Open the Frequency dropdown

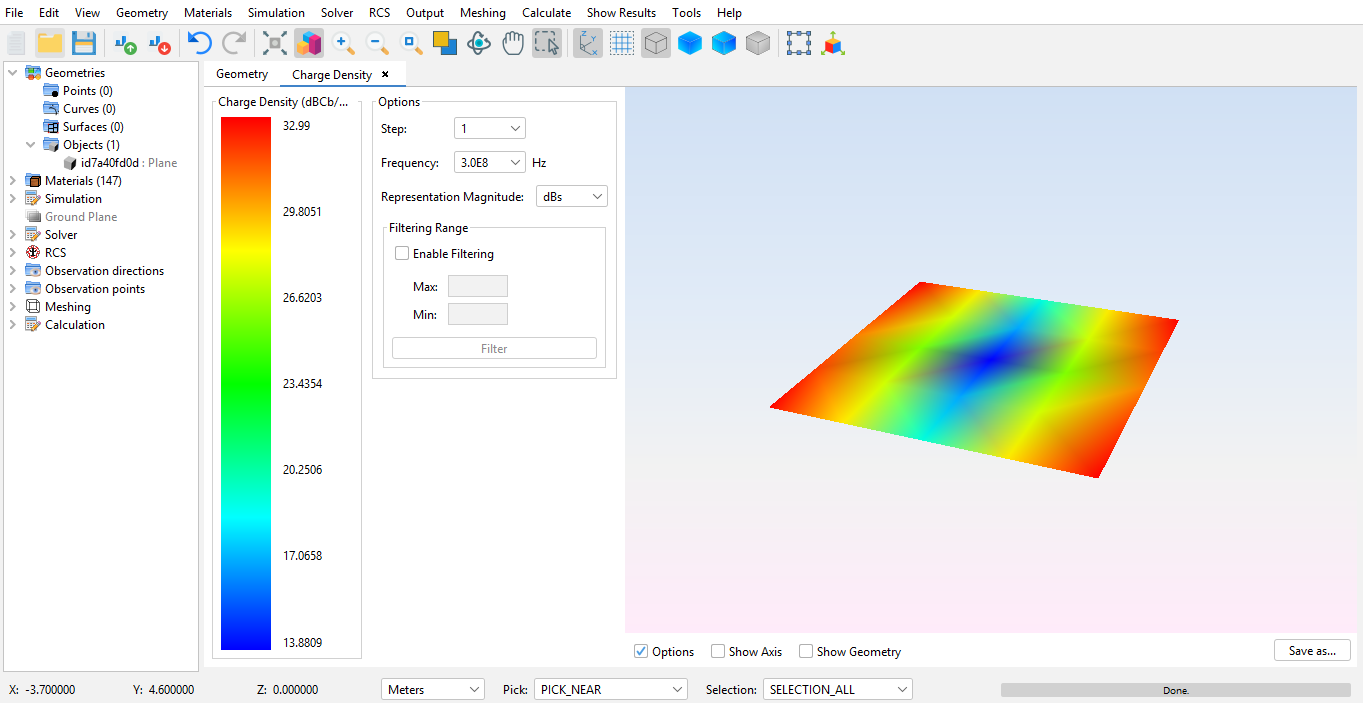(x=489, y=163)
